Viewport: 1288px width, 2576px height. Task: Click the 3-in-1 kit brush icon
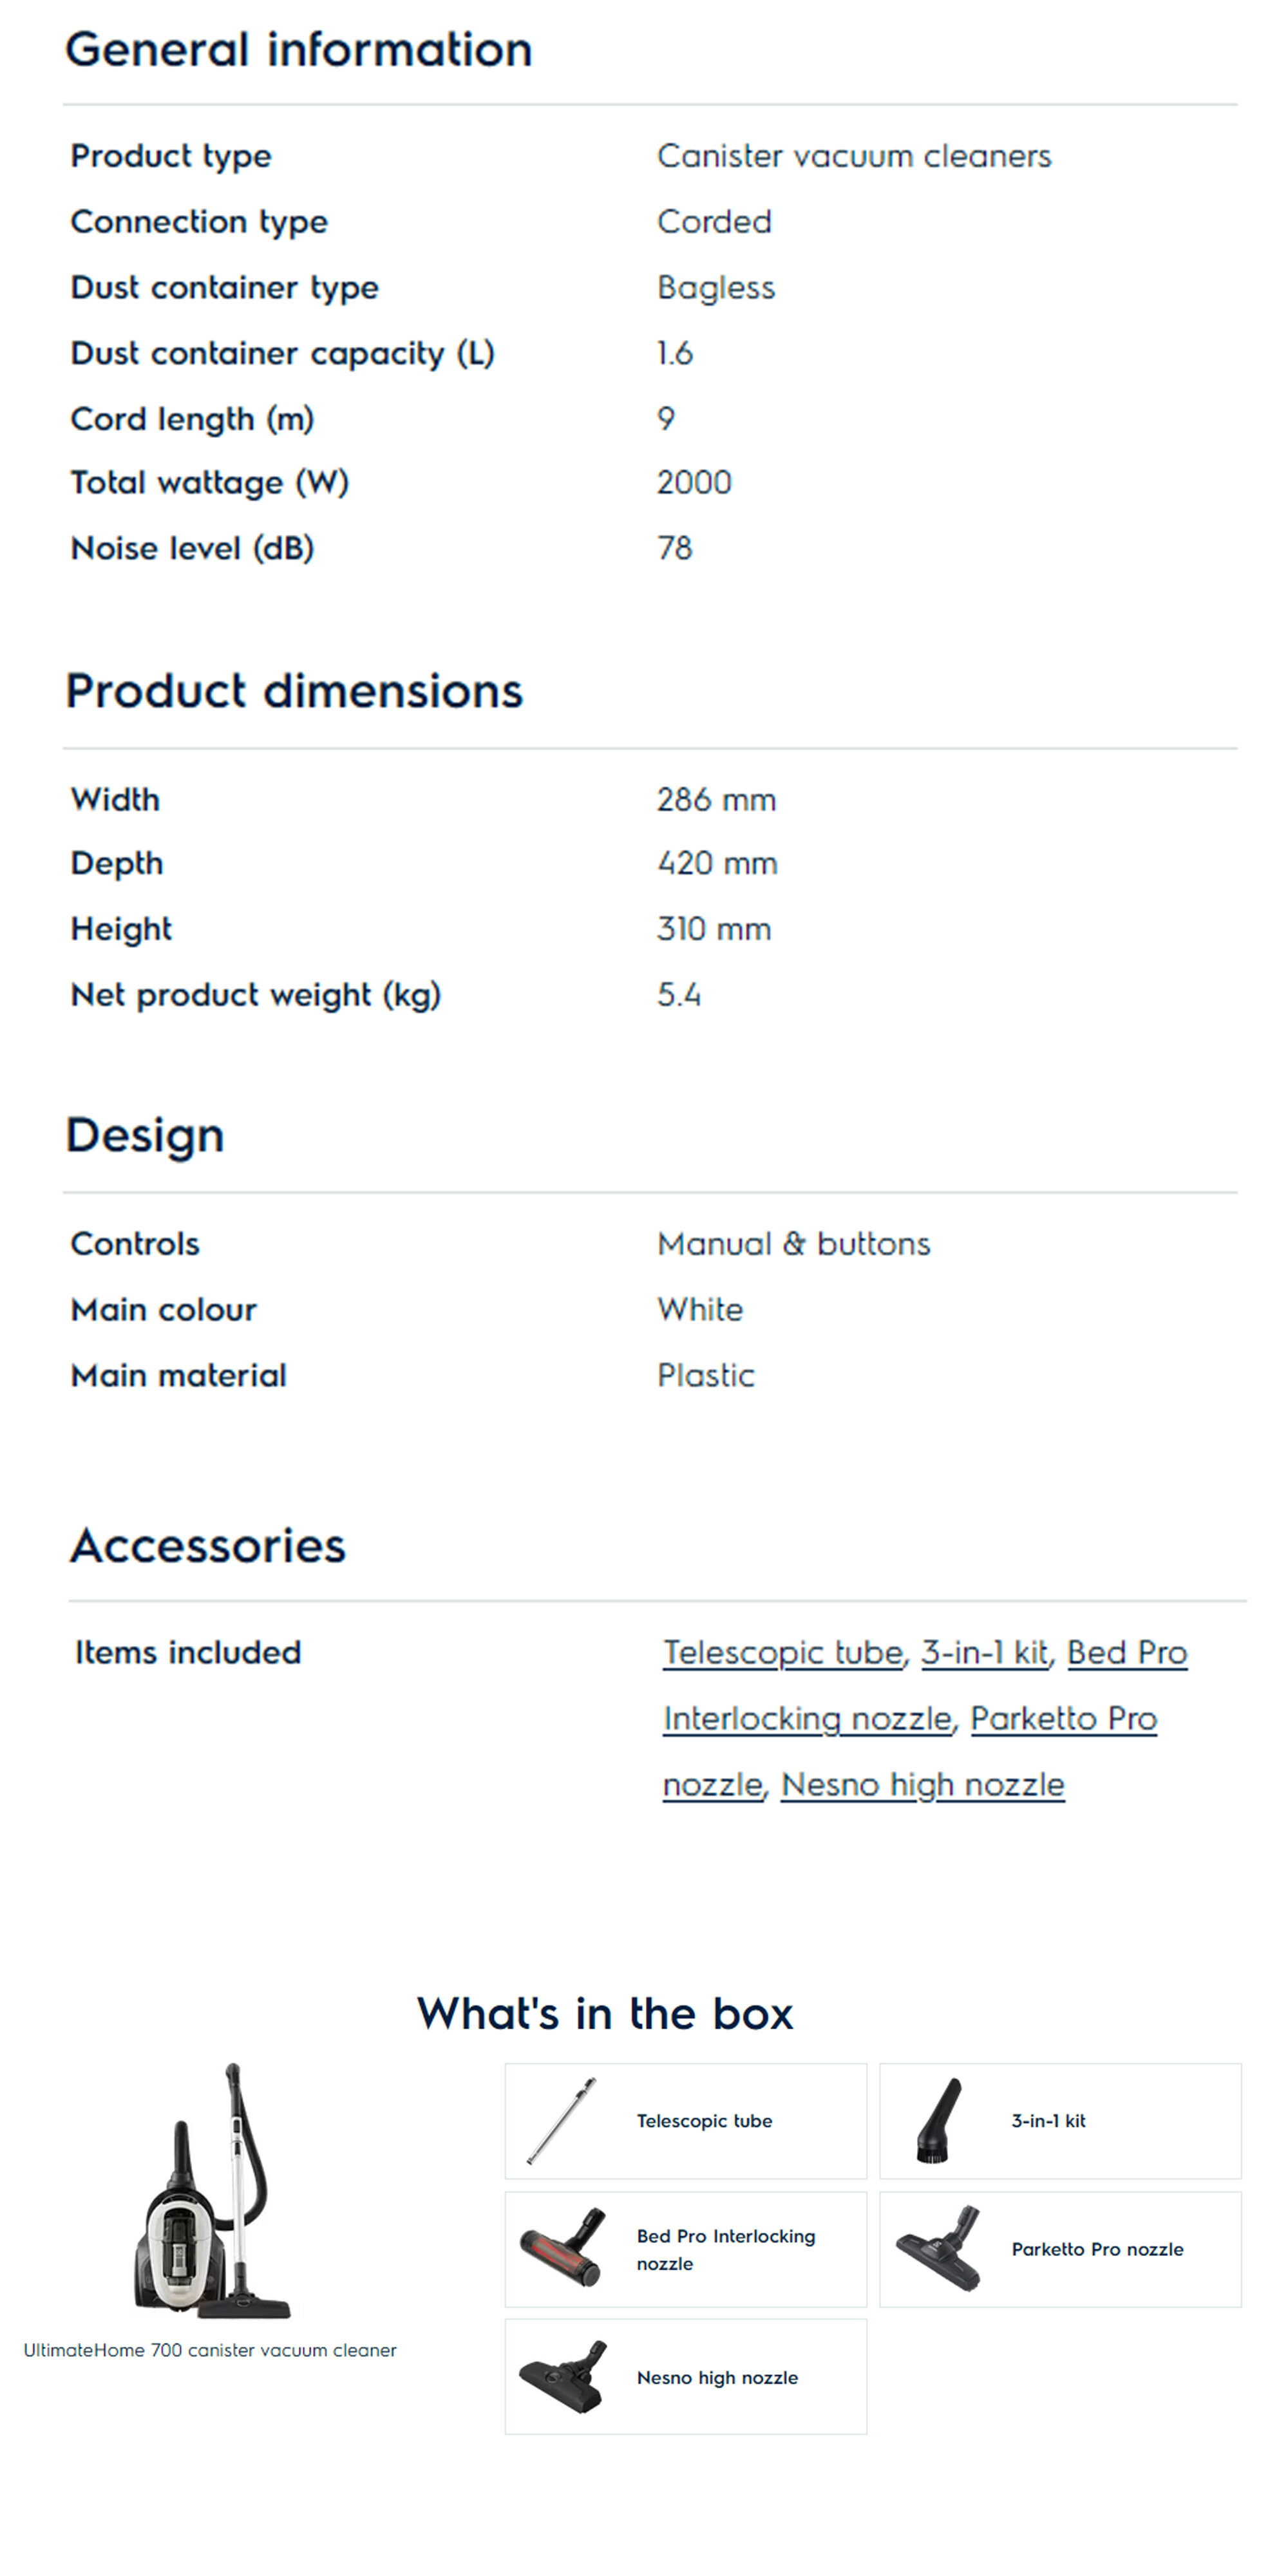coord(938,2120)
